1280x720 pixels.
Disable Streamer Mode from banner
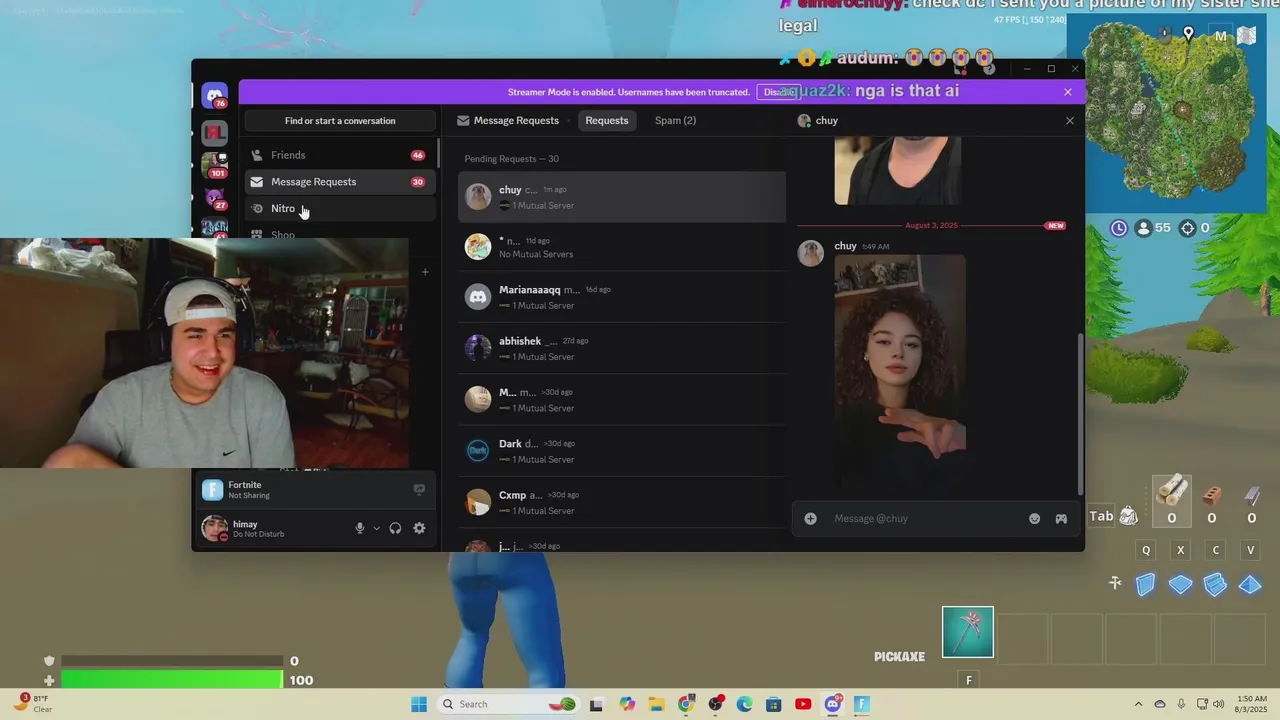click(x=779, y=92)
